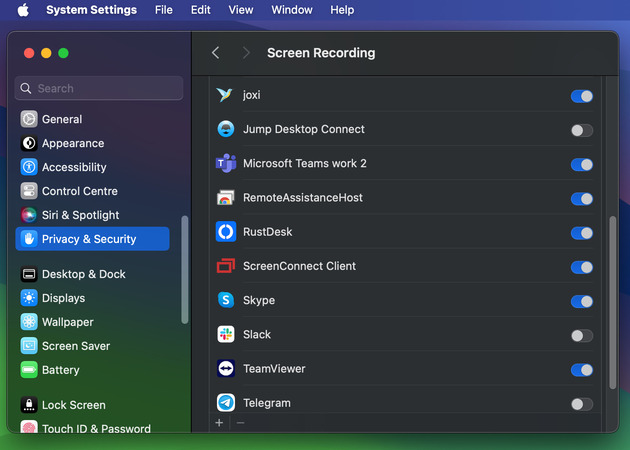Image resolution: width=630 pixels, height=450 pixels.
Task: Open the System Settings menu
Action: pos(91,10)
